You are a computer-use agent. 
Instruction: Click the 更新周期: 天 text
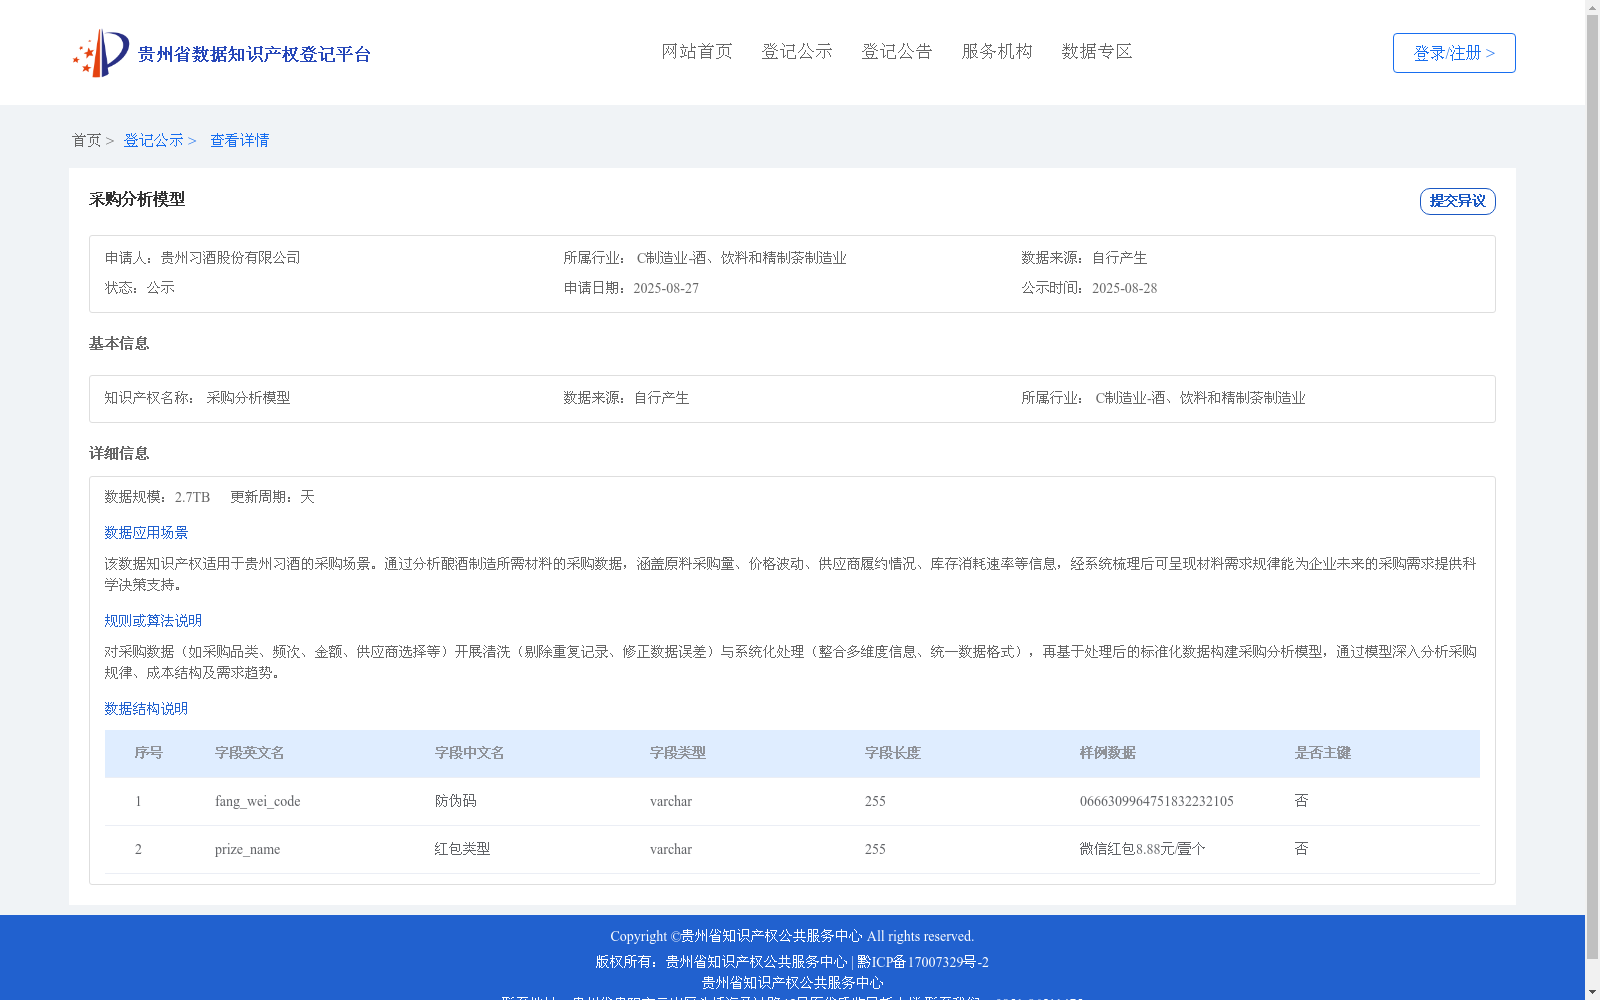pyautogui.click(x=272, y=497)
